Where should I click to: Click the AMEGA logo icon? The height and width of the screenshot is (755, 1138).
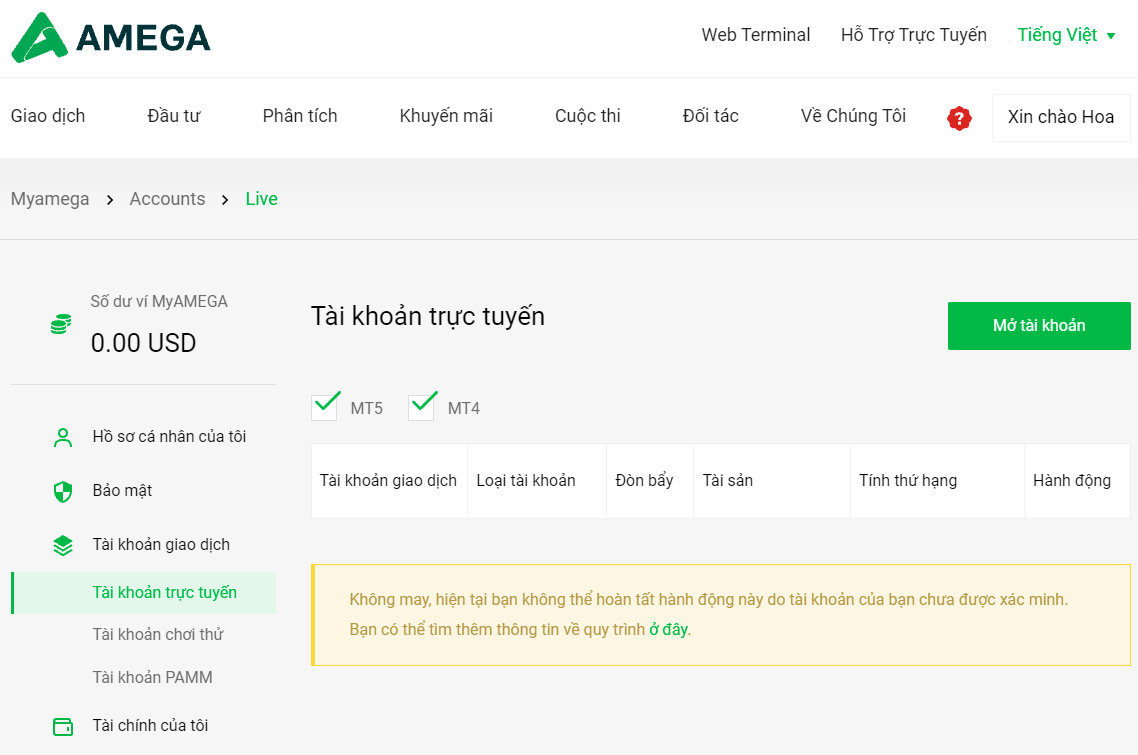pyautogui.click(x=40, y=37)
